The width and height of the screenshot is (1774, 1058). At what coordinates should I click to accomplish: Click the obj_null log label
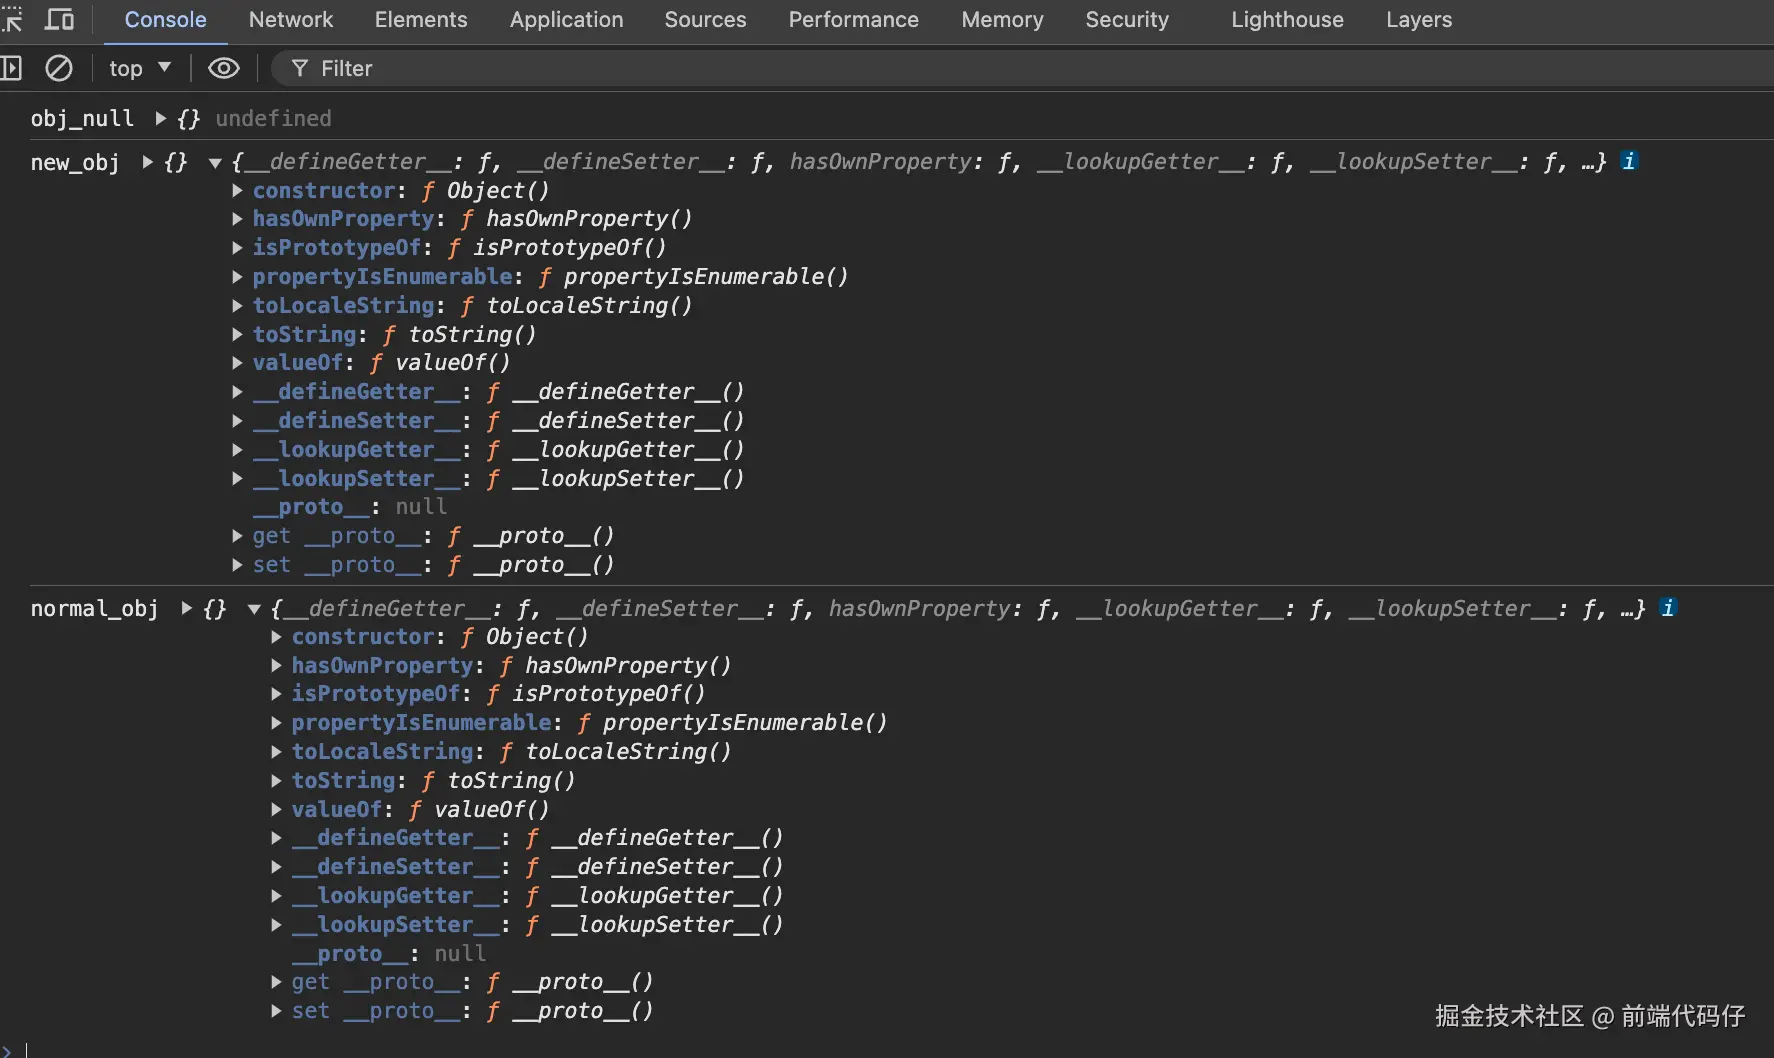[82, 118]
